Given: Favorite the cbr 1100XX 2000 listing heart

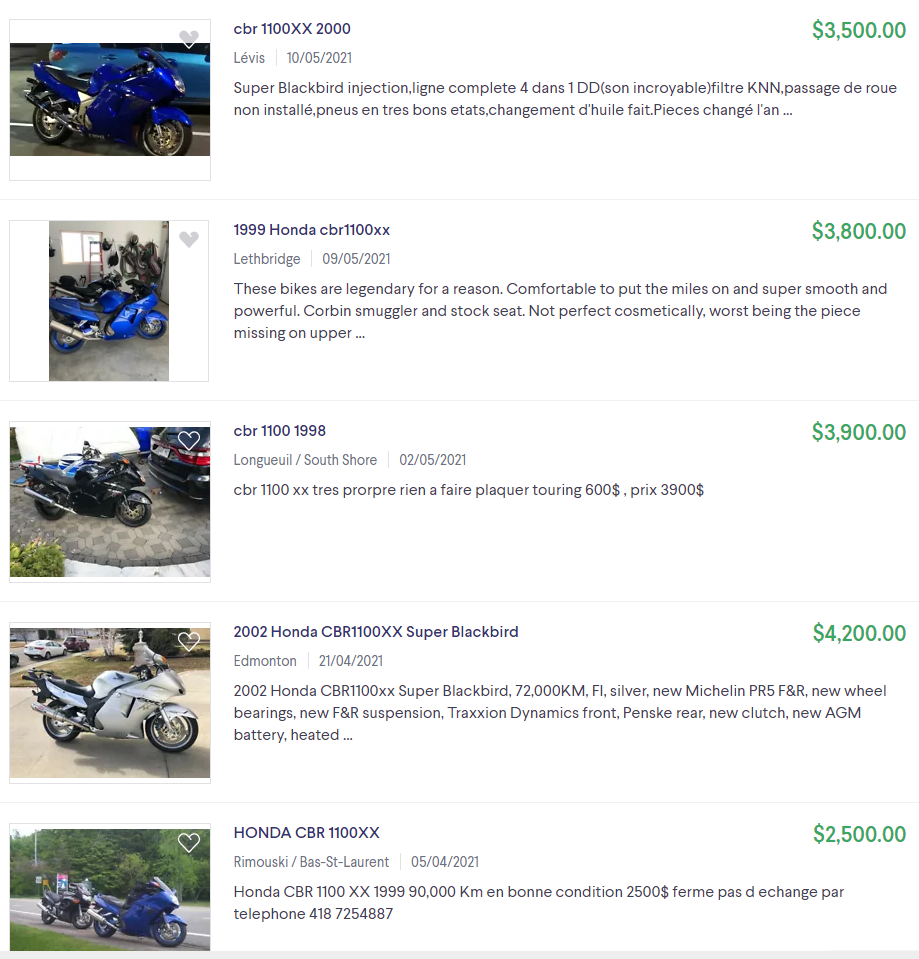Looking at the screenshot, I should tap(189, 39).
